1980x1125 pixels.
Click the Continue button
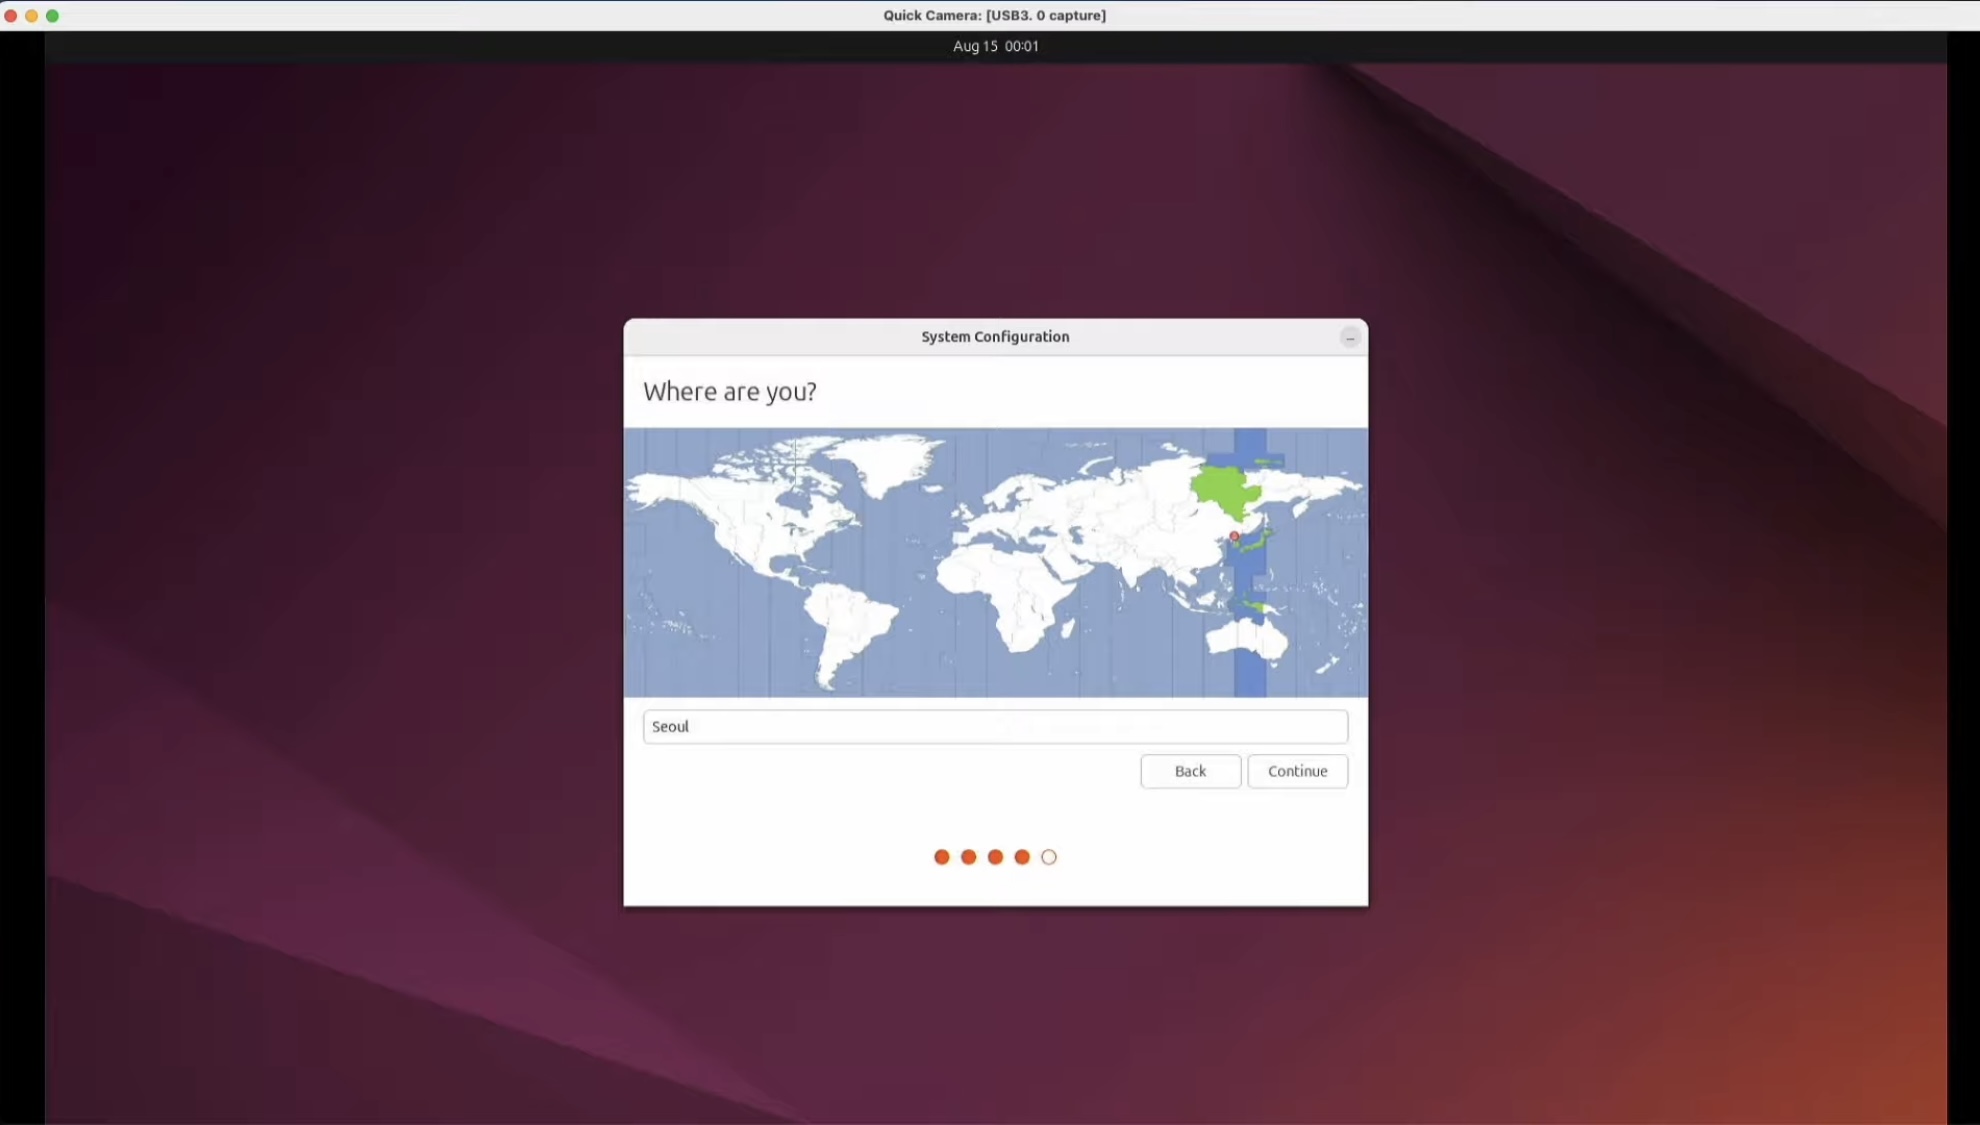point(1297,771)
